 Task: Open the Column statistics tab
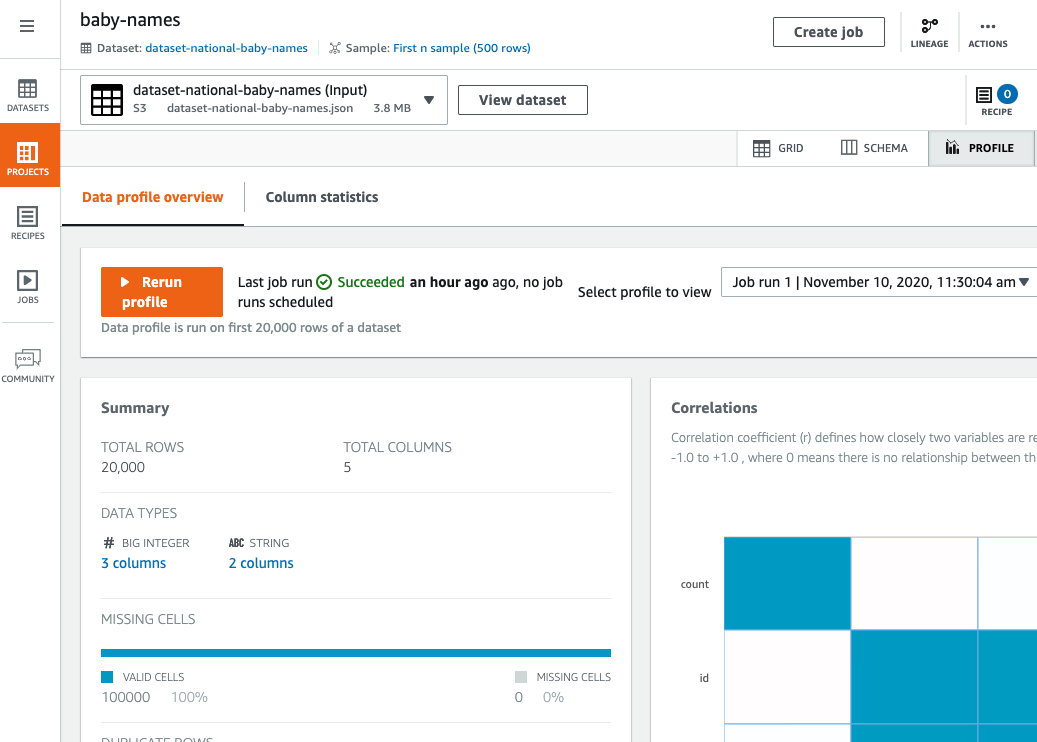[x=322, y=197]
